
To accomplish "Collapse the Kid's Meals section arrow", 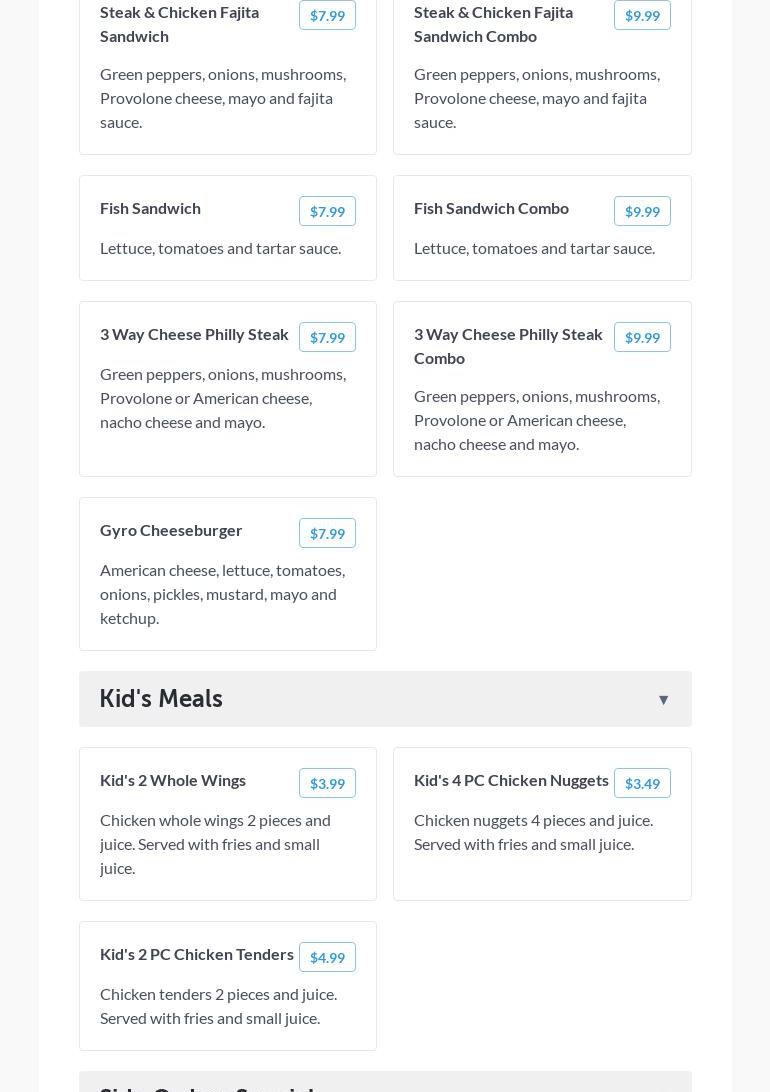I will pos(663,700).
